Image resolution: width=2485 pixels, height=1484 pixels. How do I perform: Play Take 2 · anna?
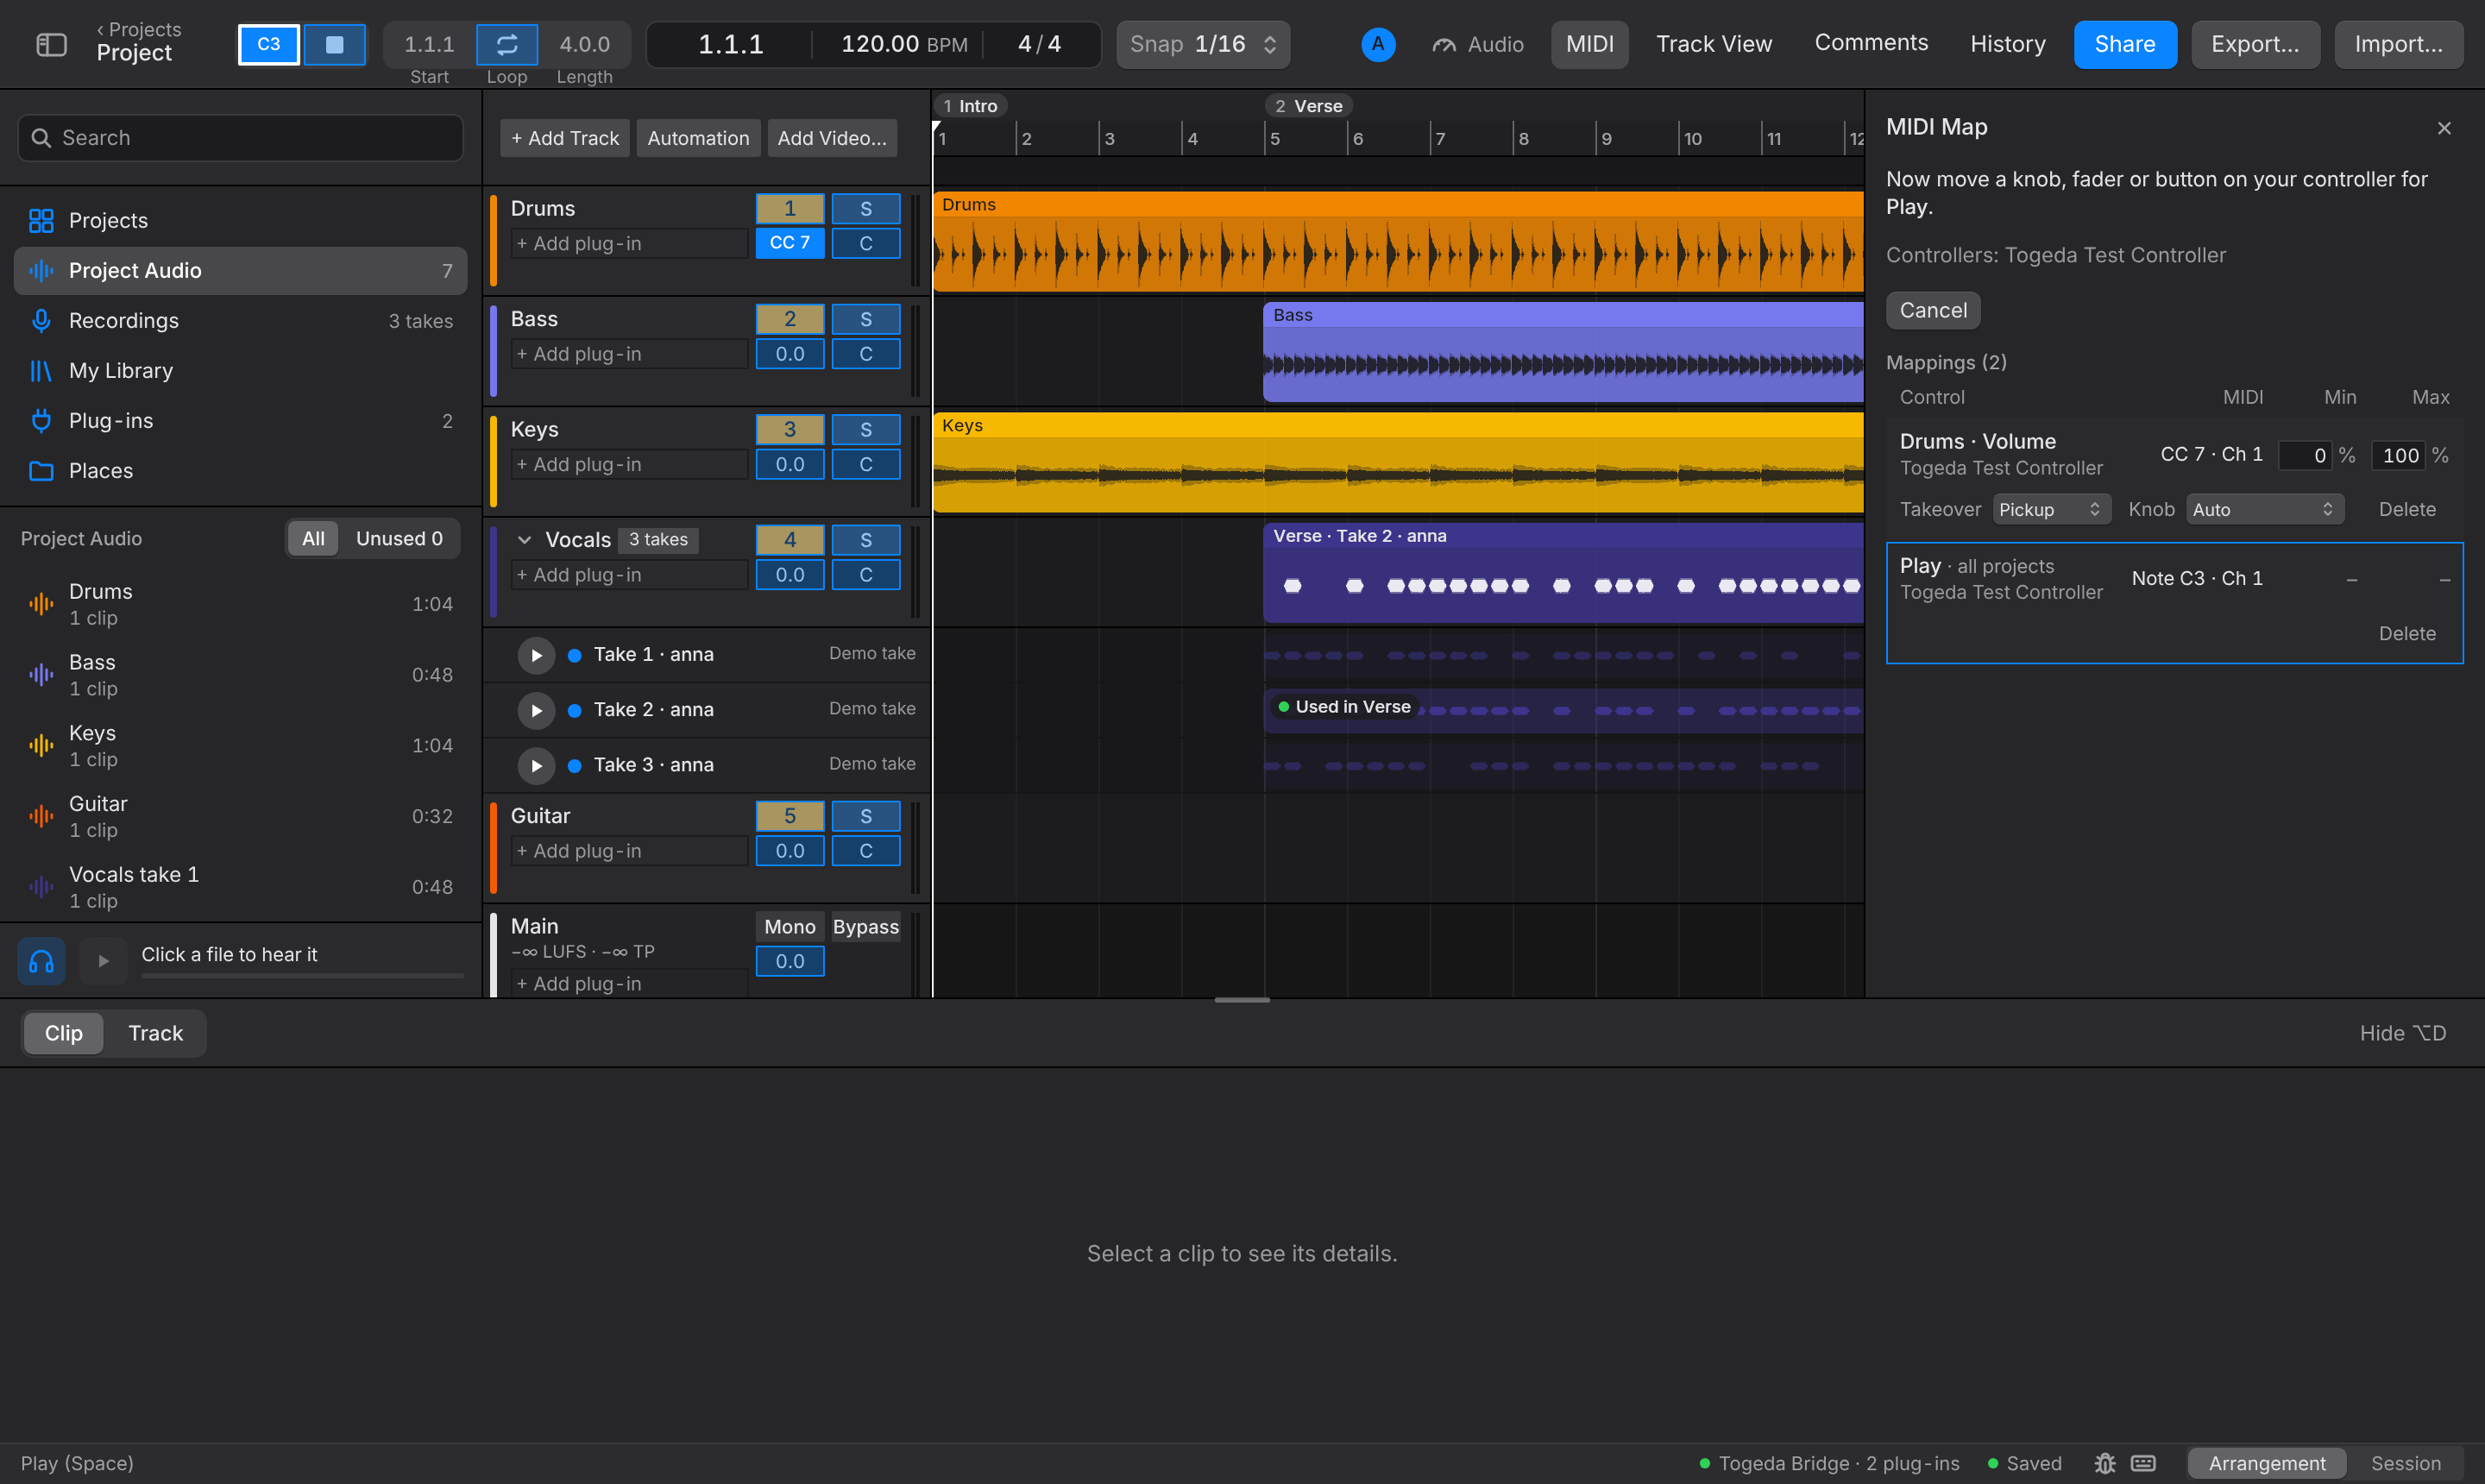click(536, 710)
